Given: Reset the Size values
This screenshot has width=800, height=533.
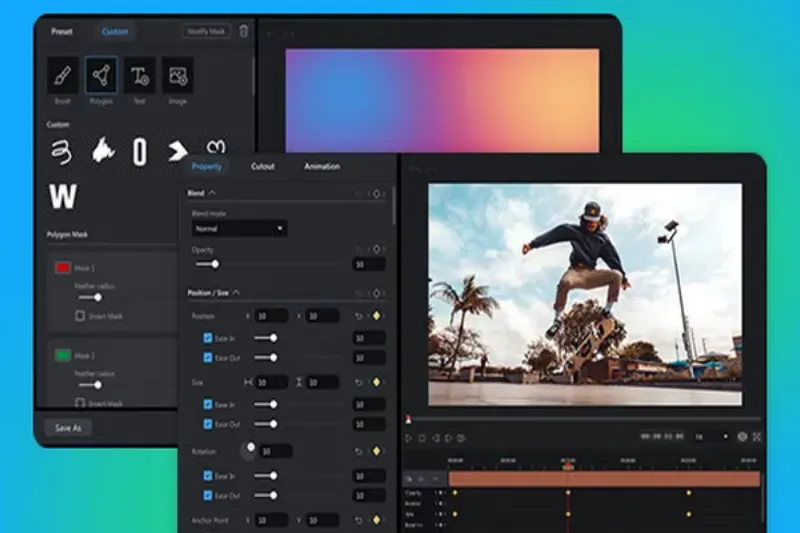Looking at the screenshot, I should click(359, 383).
